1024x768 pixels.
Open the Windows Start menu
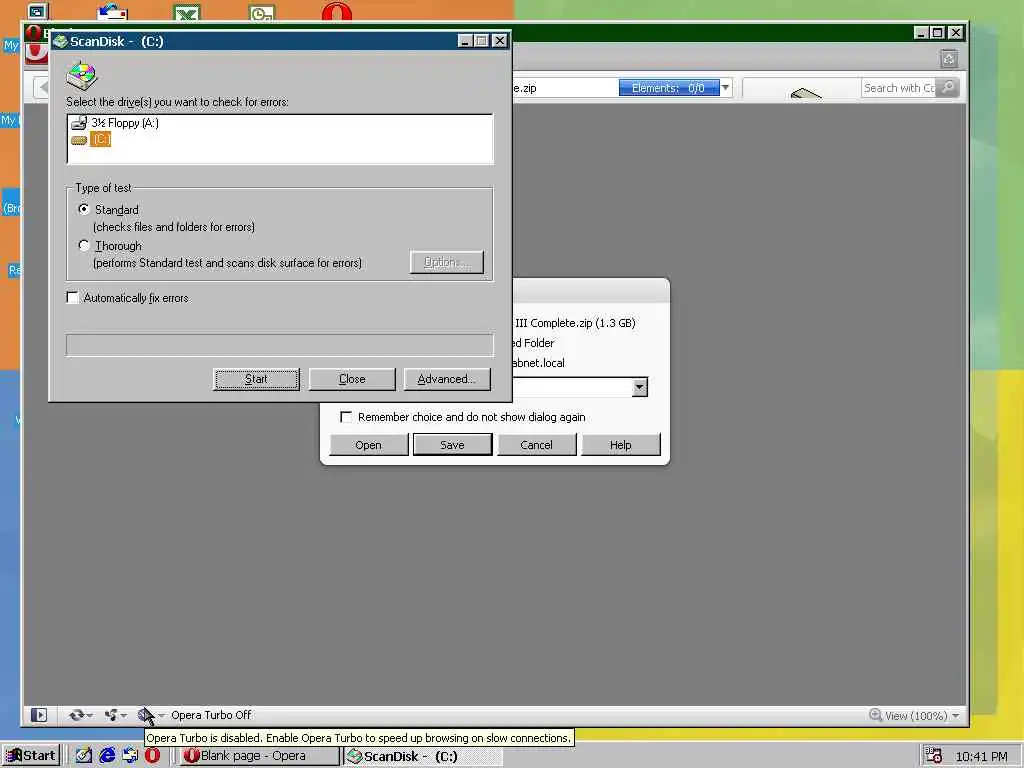31,756
